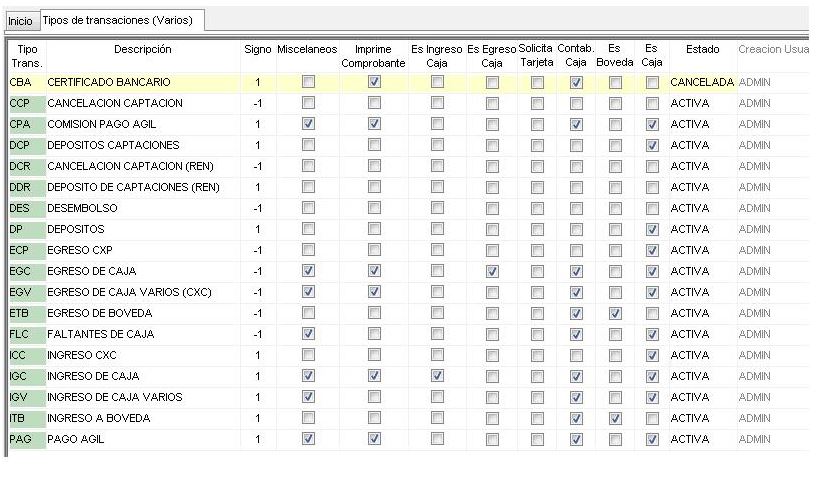Click the Estado column header
Image resolution: width=832 pixels, height=481 pixels.
703,50
